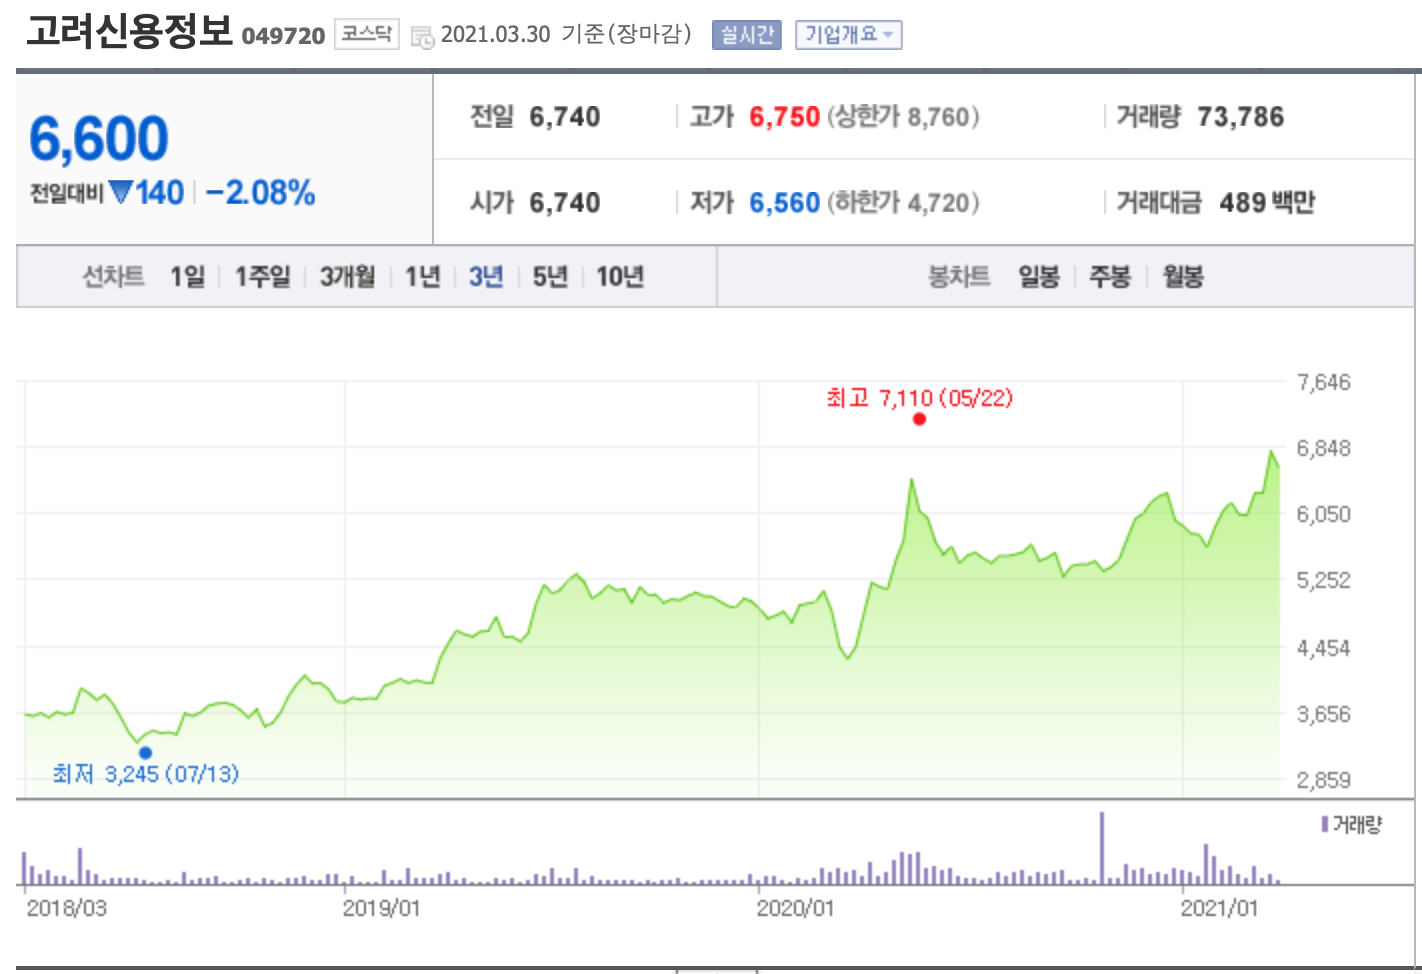Click the blue 최저 3,245 marker dot
The image size is (1422, 974).
pyautogui.click(x=146, y=753)
